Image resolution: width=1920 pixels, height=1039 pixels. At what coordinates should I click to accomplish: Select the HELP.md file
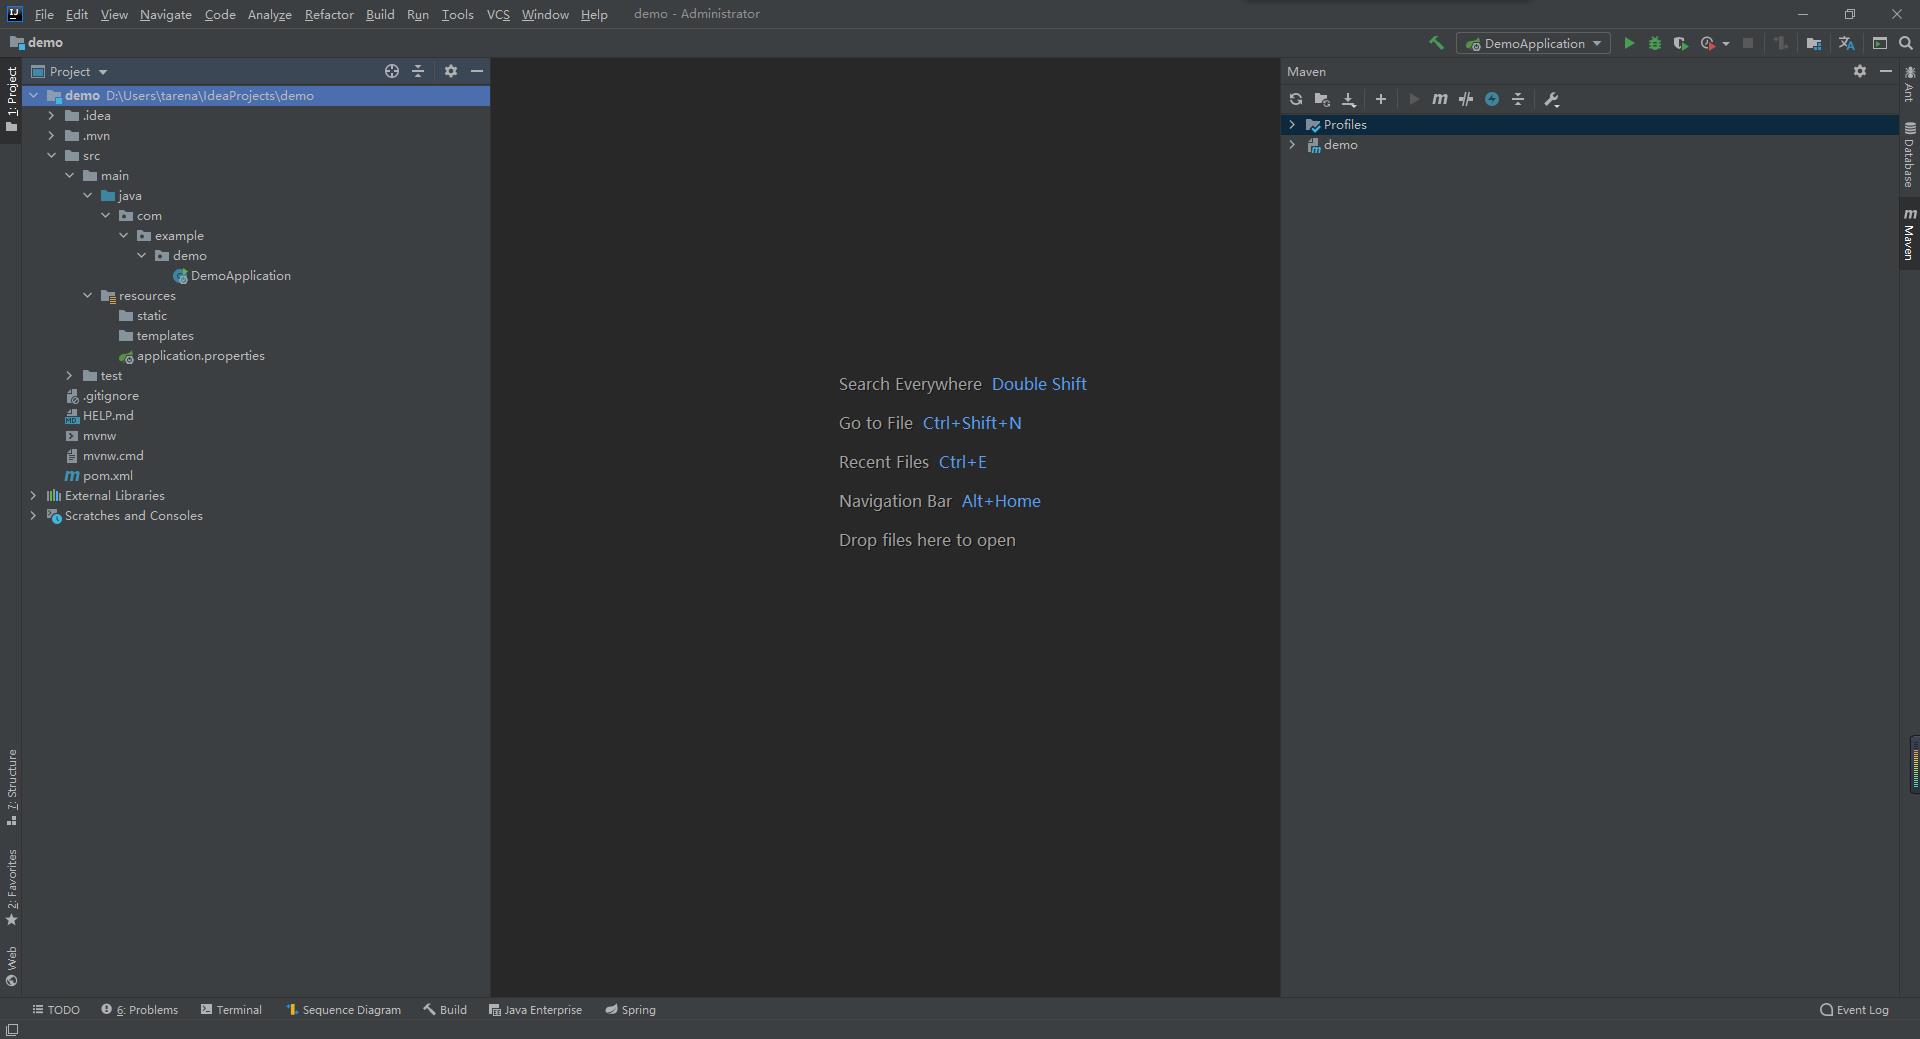click(x=99, y=416)
